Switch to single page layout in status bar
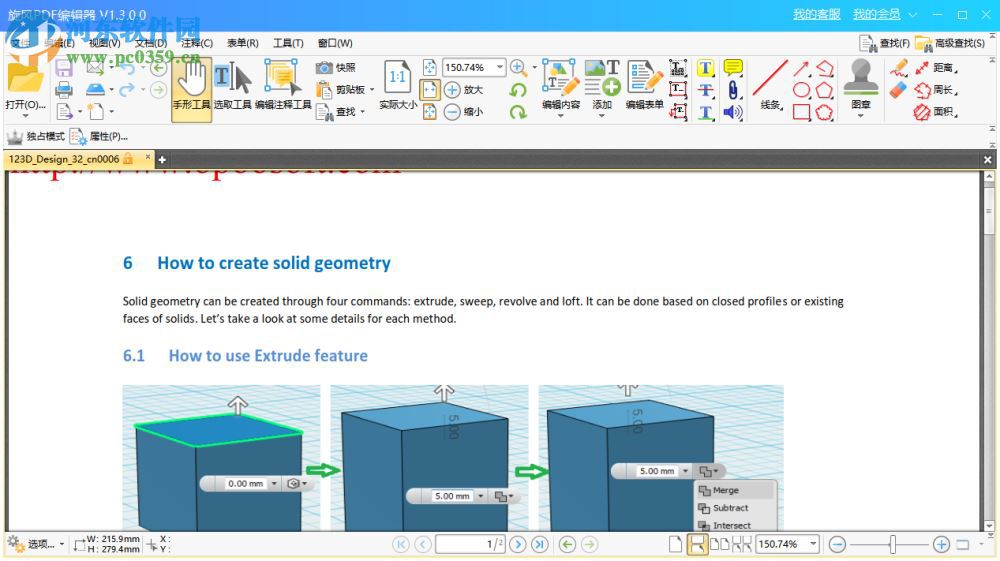The height and width of the screenshot is (561, 1000). (x=675, y=544)
